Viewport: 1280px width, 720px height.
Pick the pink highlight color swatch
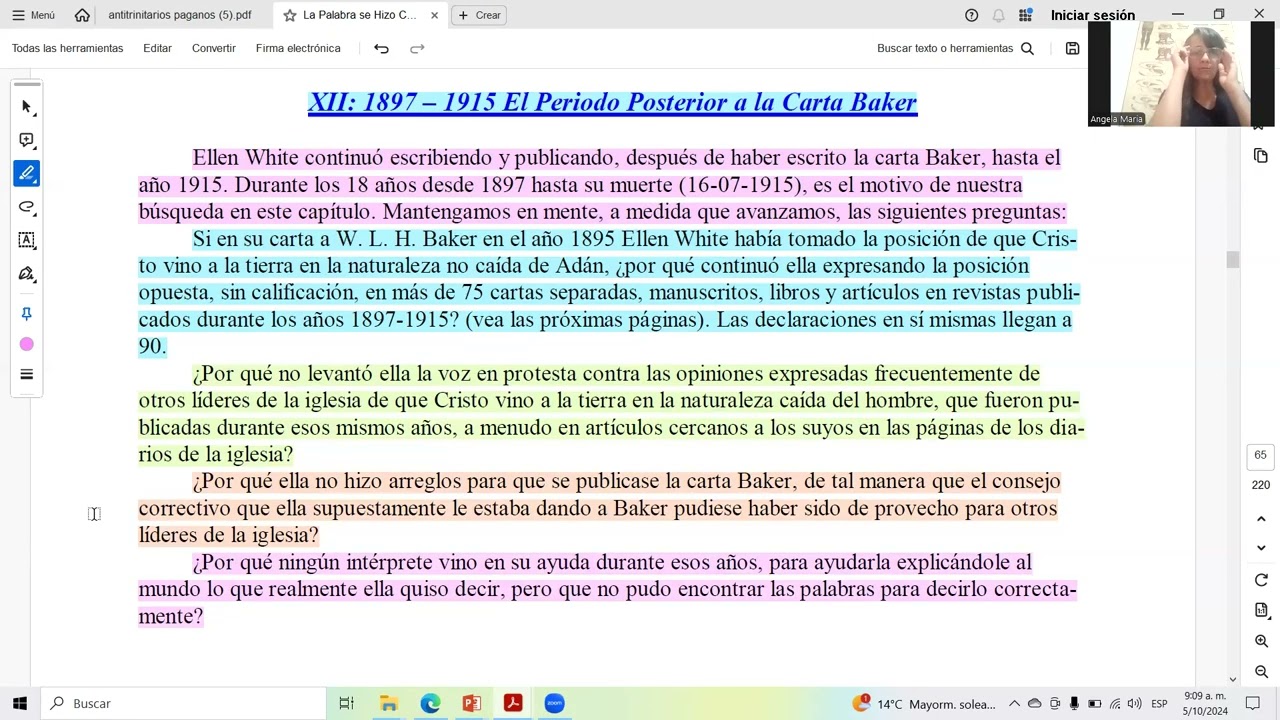(27, 344)
